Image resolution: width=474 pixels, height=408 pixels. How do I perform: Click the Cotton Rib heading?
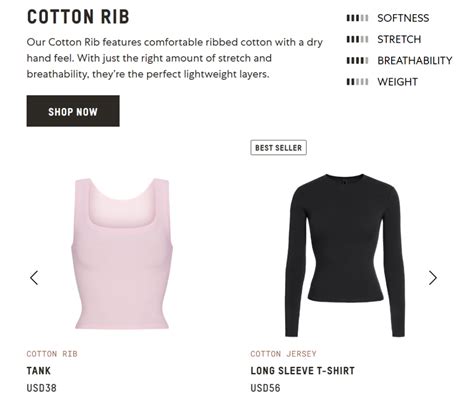coord(78,17)
